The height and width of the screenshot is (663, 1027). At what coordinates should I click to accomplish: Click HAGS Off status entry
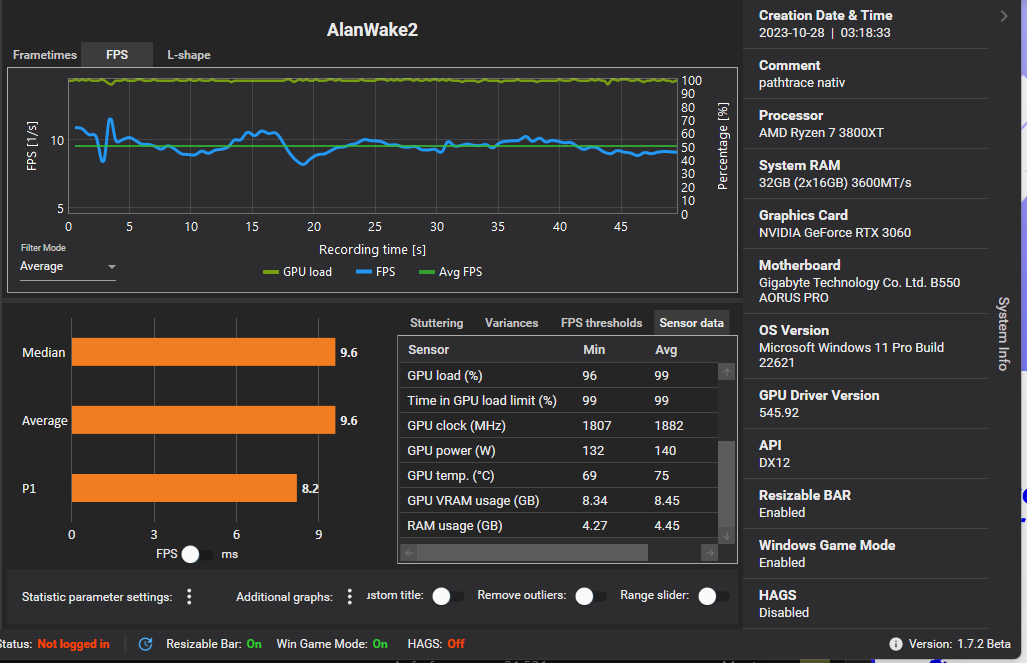click(436, 644)
